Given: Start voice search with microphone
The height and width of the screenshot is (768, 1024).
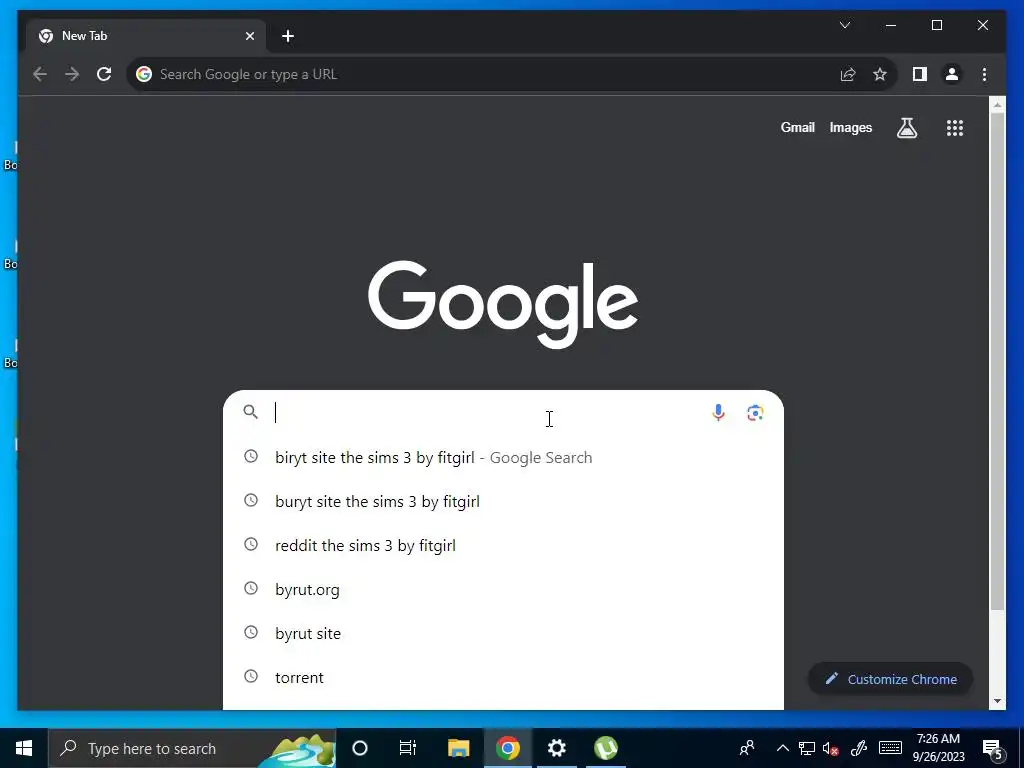Looking at the screenshot, I should (x=718, y=413).
